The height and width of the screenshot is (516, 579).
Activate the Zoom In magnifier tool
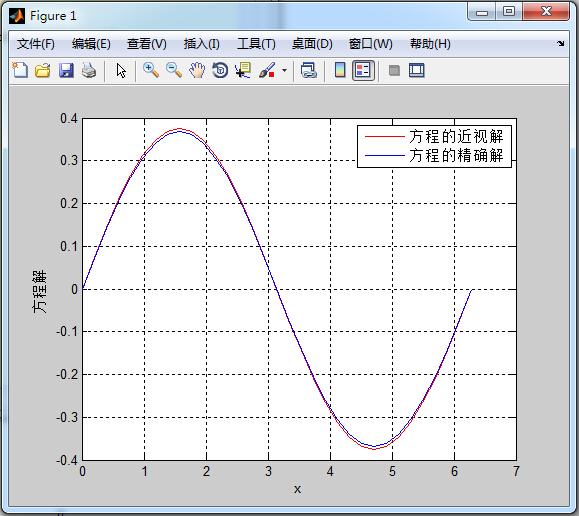[151, 70]
